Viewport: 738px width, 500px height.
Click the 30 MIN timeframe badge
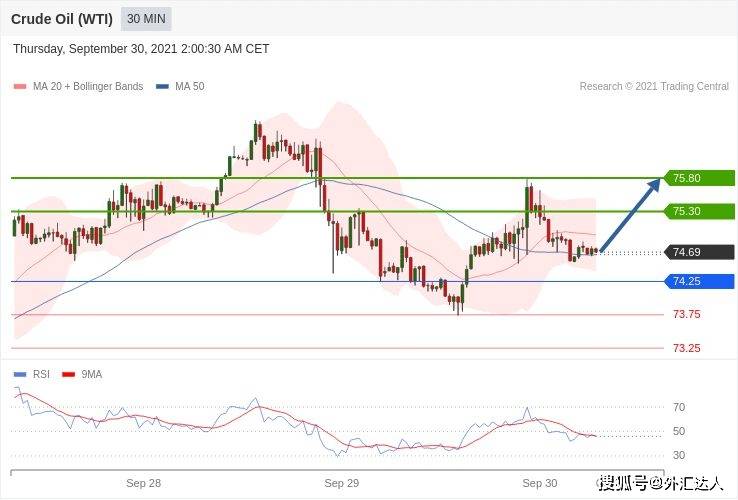tap(146, 19)
